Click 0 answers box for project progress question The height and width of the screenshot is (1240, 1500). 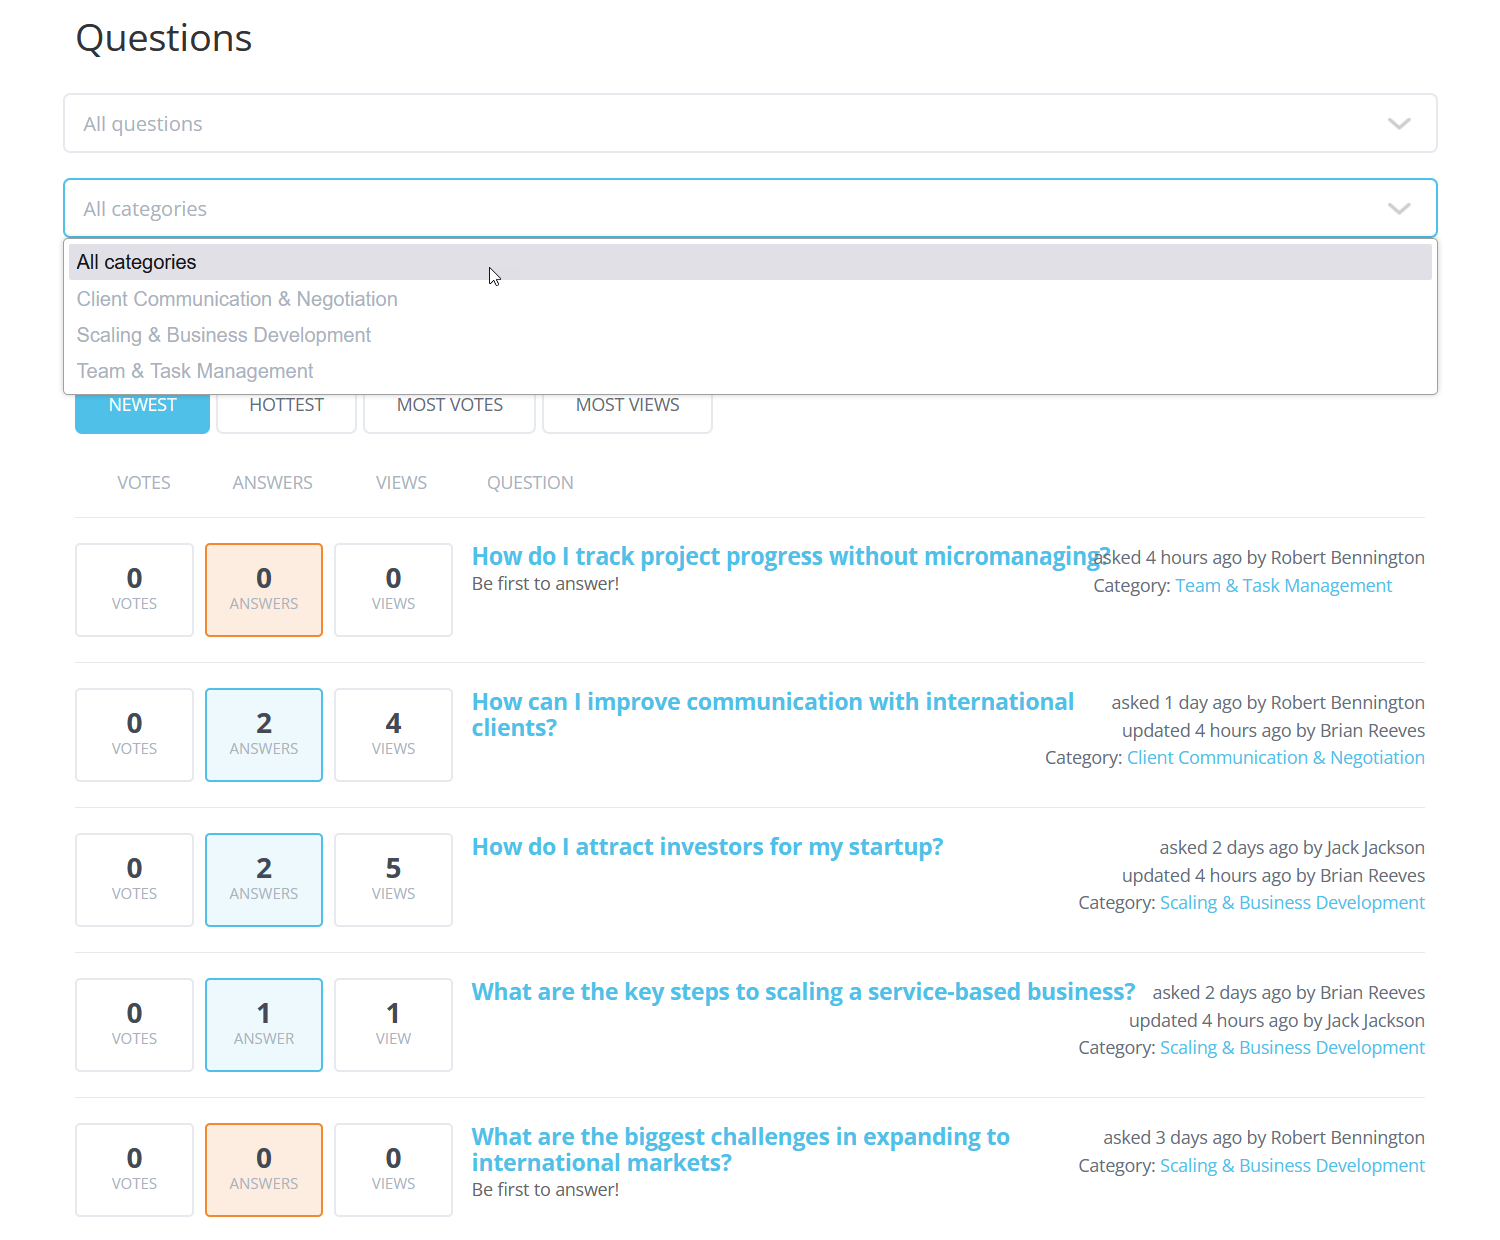[x=264, y=590]
